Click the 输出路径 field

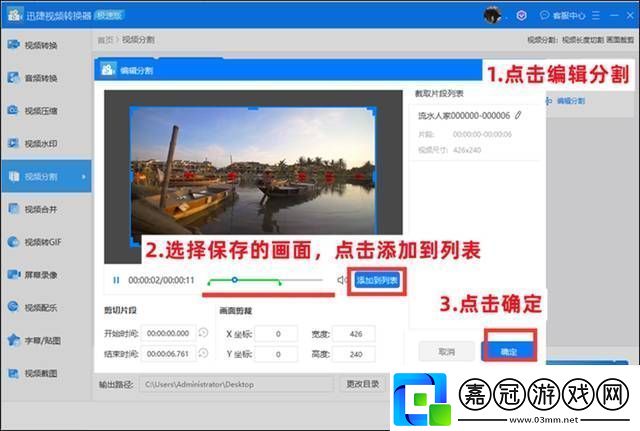tap(237, 384)
